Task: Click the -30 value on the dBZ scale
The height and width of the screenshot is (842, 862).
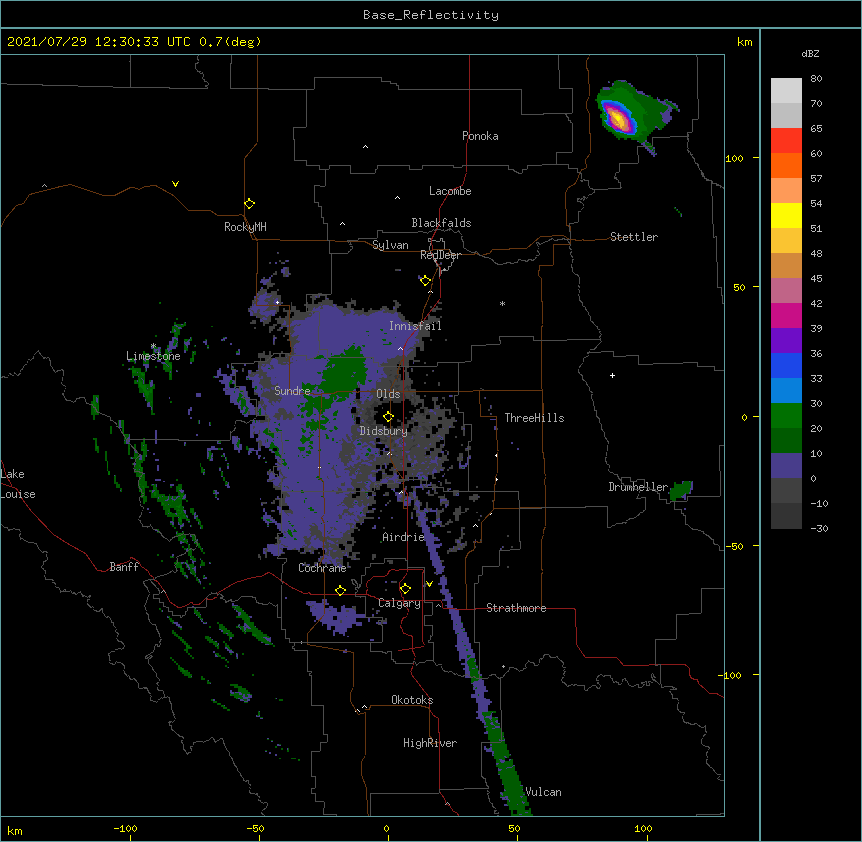Action: coord(819,528)
